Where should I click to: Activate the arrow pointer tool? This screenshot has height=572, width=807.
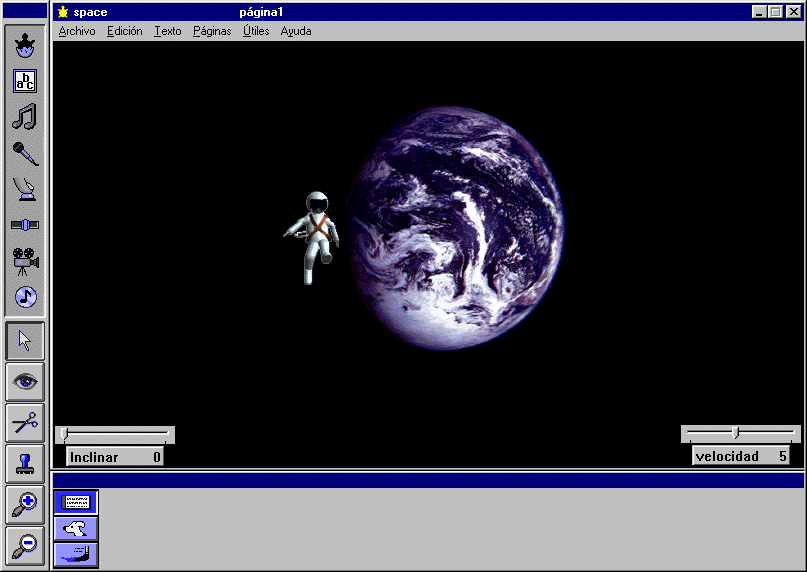[25, 341]
